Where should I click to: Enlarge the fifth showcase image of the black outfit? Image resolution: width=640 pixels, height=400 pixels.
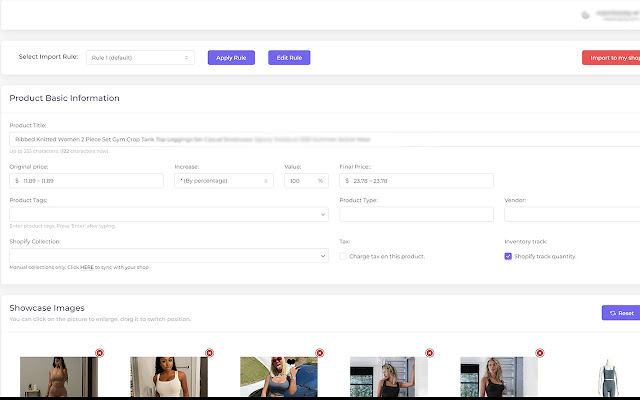point(499,377)
